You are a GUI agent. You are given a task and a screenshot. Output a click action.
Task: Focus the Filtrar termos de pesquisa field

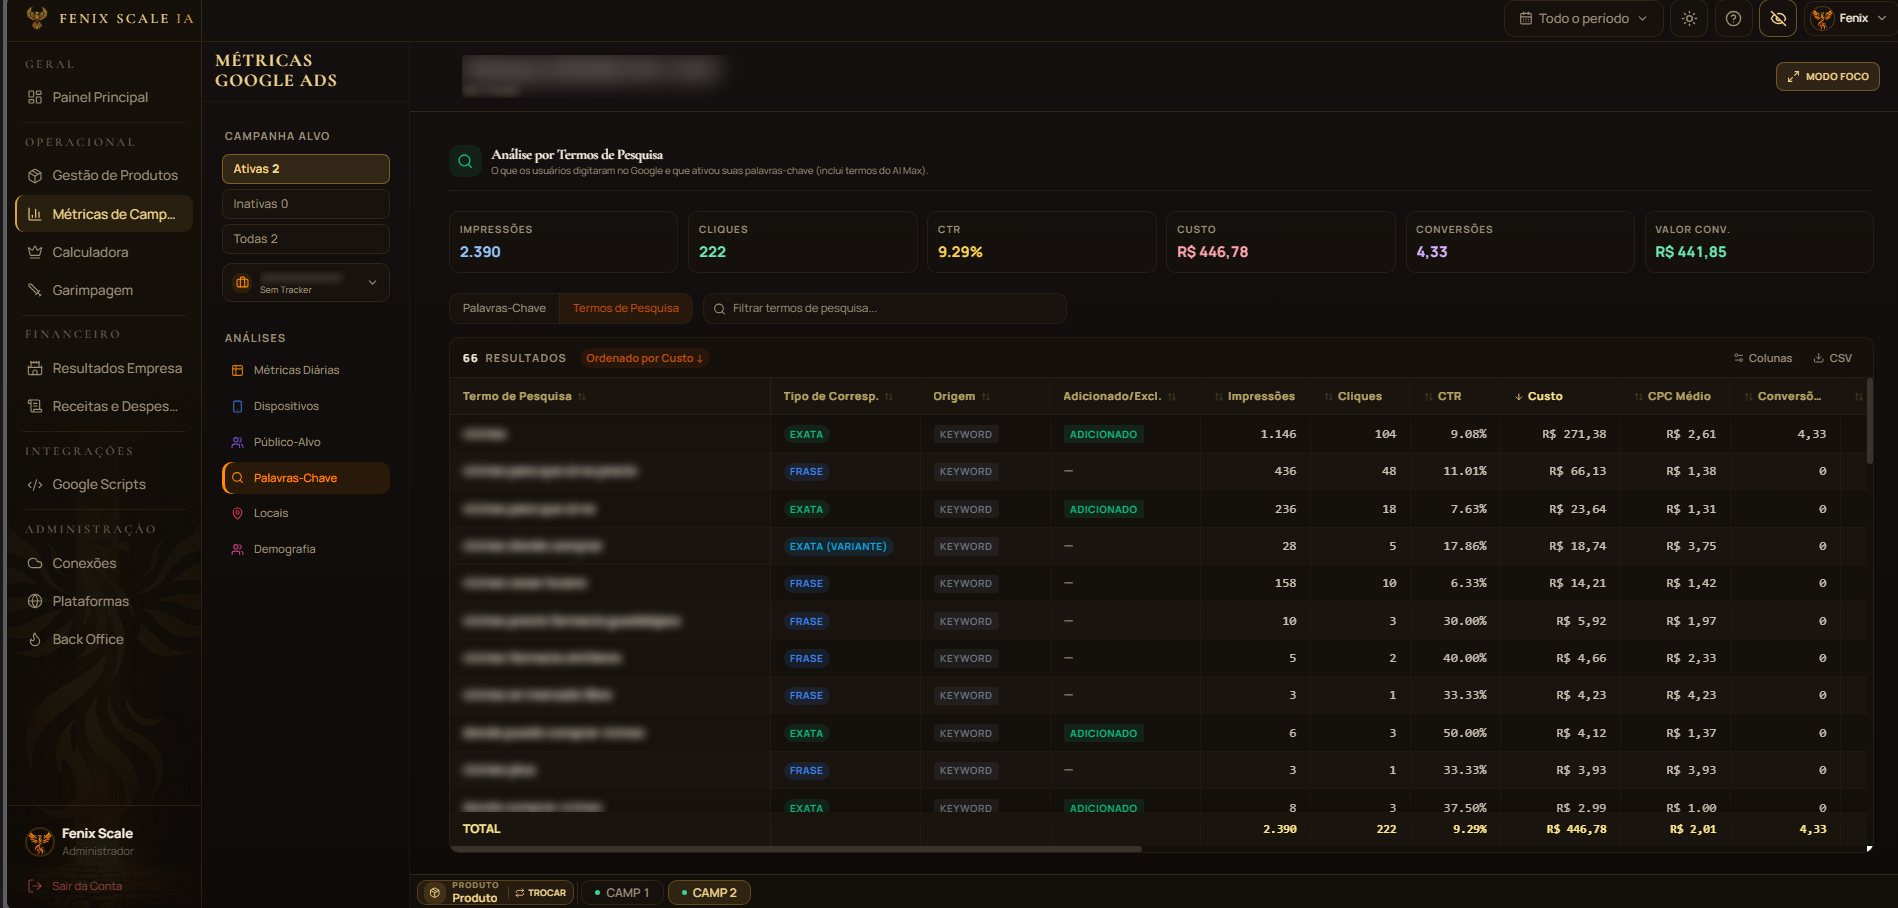pyautogui.click(x=884, y=308)
